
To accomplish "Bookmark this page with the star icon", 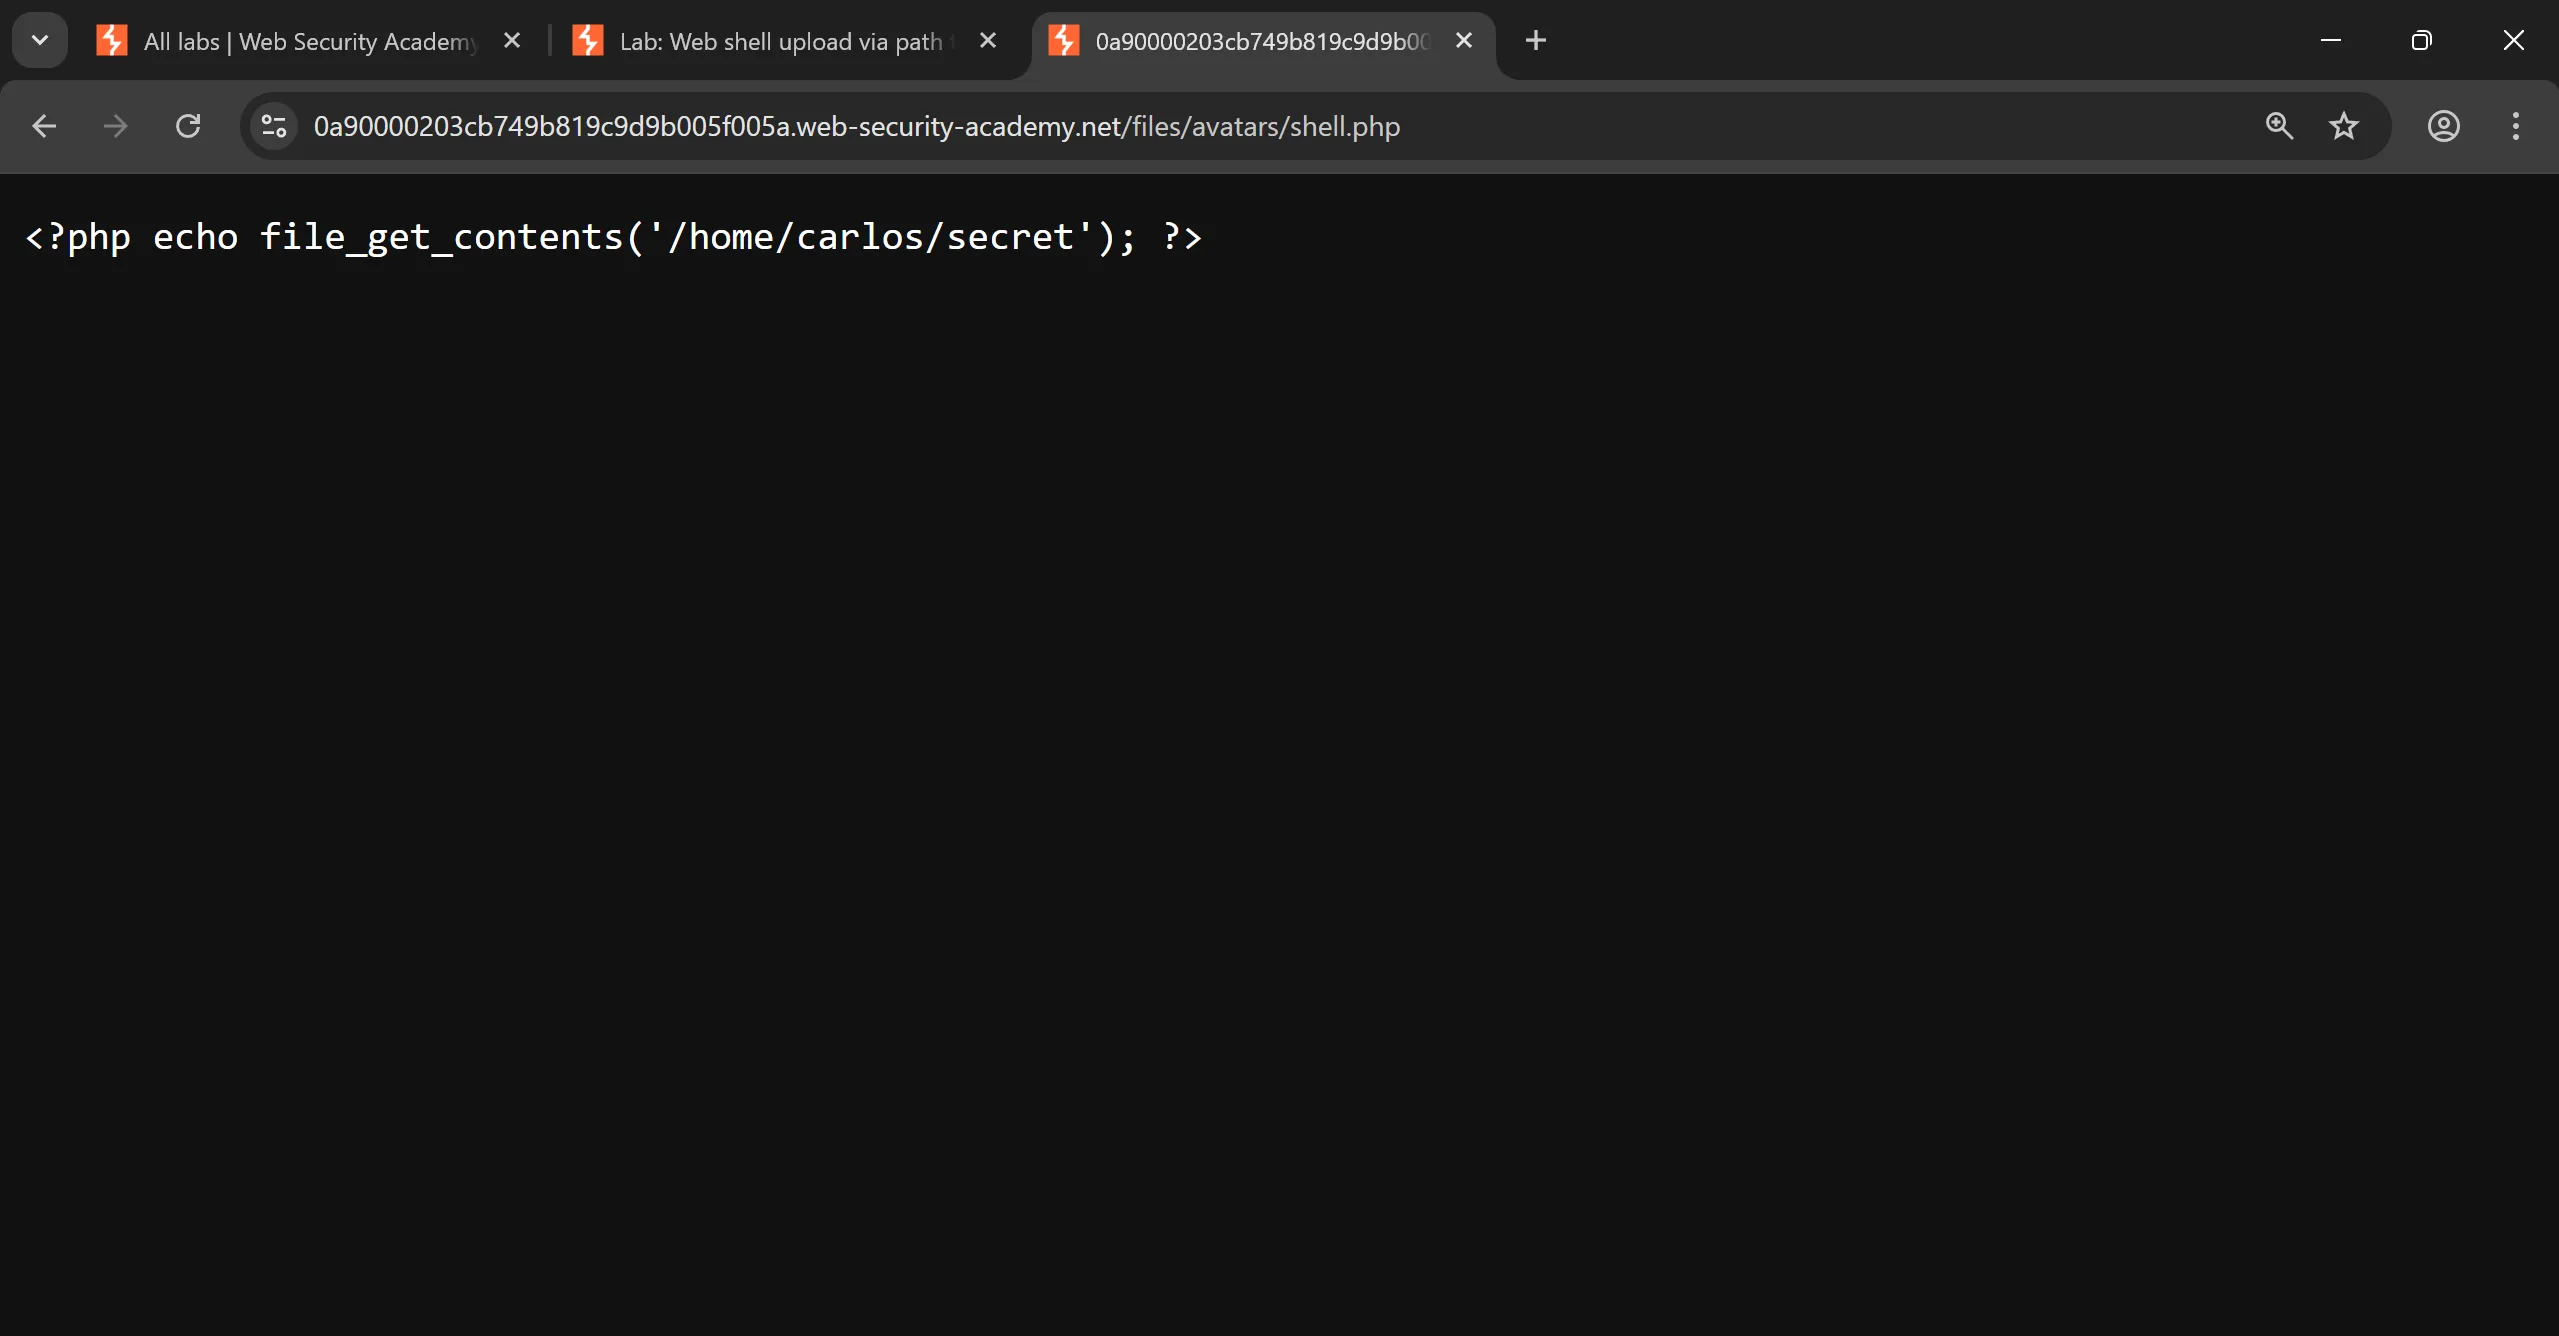I will click(2344, 126).
